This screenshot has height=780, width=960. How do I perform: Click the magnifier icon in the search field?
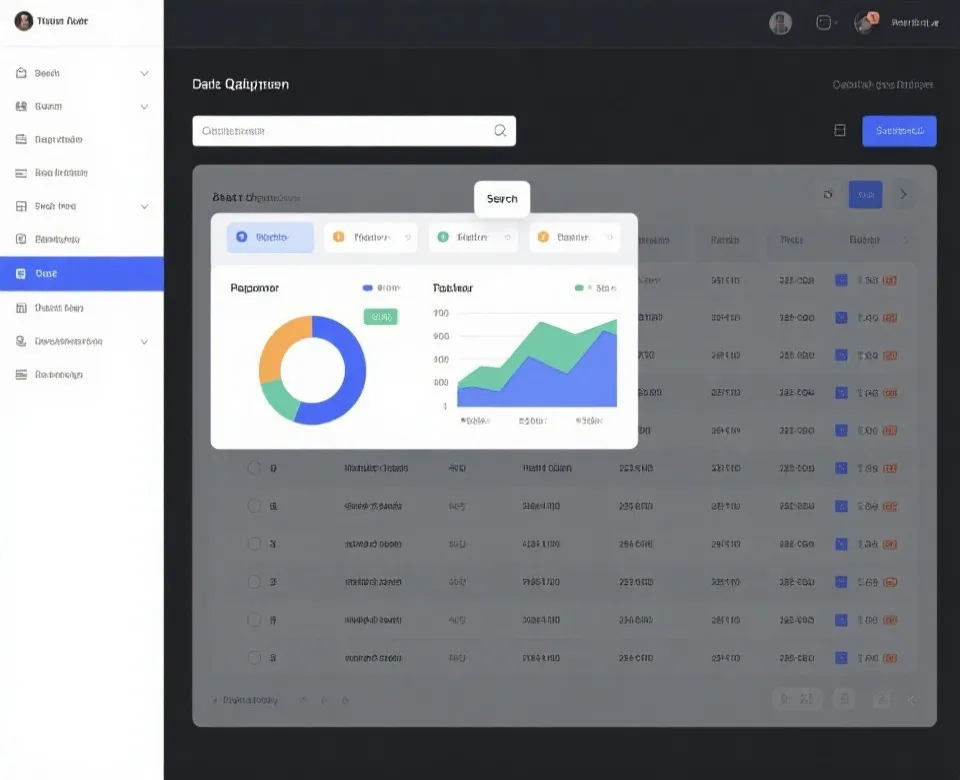tap(500, 131)
